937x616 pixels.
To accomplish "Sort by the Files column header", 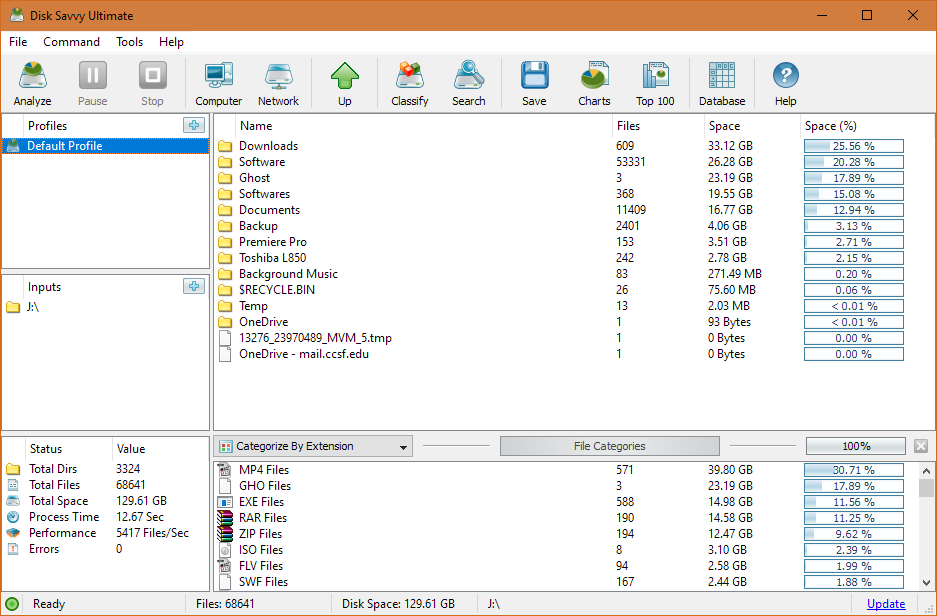I will [659, 125].
